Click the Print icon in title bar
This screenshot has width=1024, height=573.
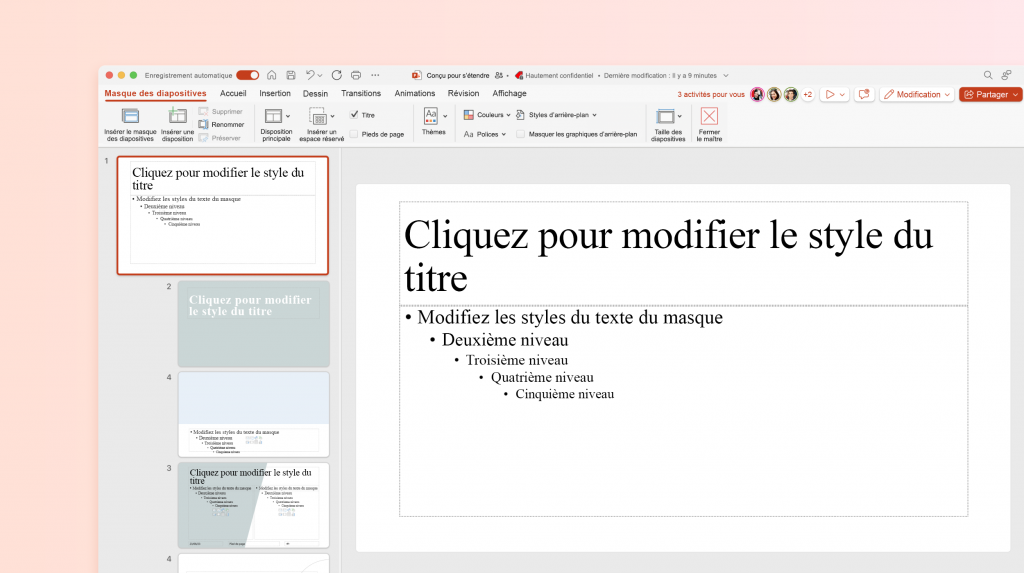(x=356, y=75)
